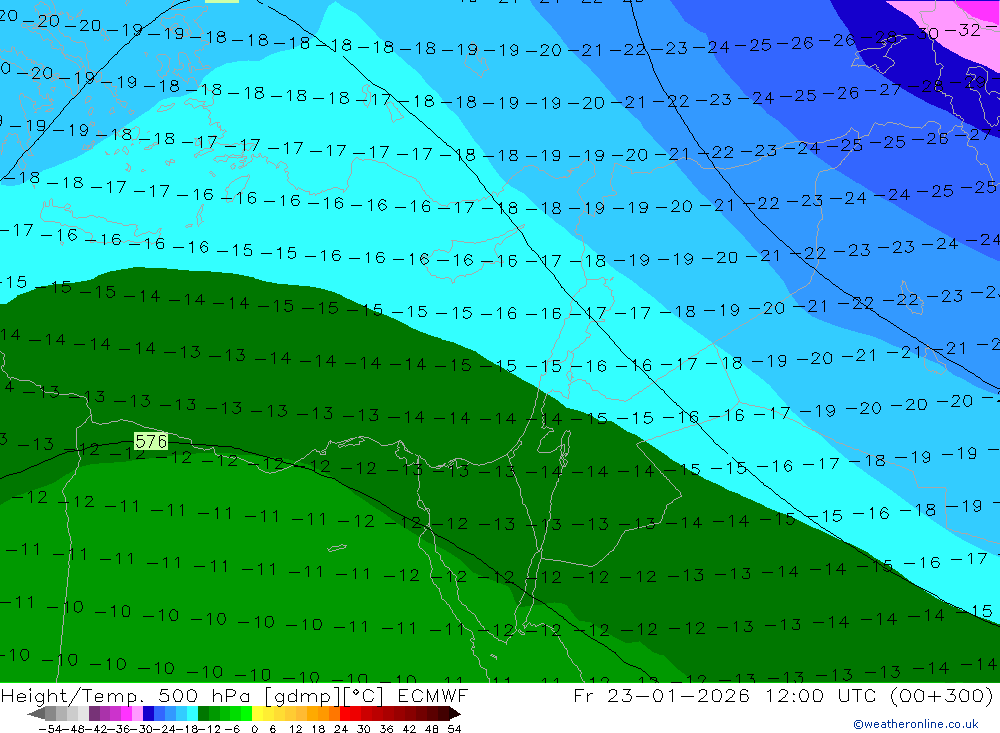Click the dark blue -30 legend swatch
This screenshot has width=1000, height=733.
tap(148, 713)
